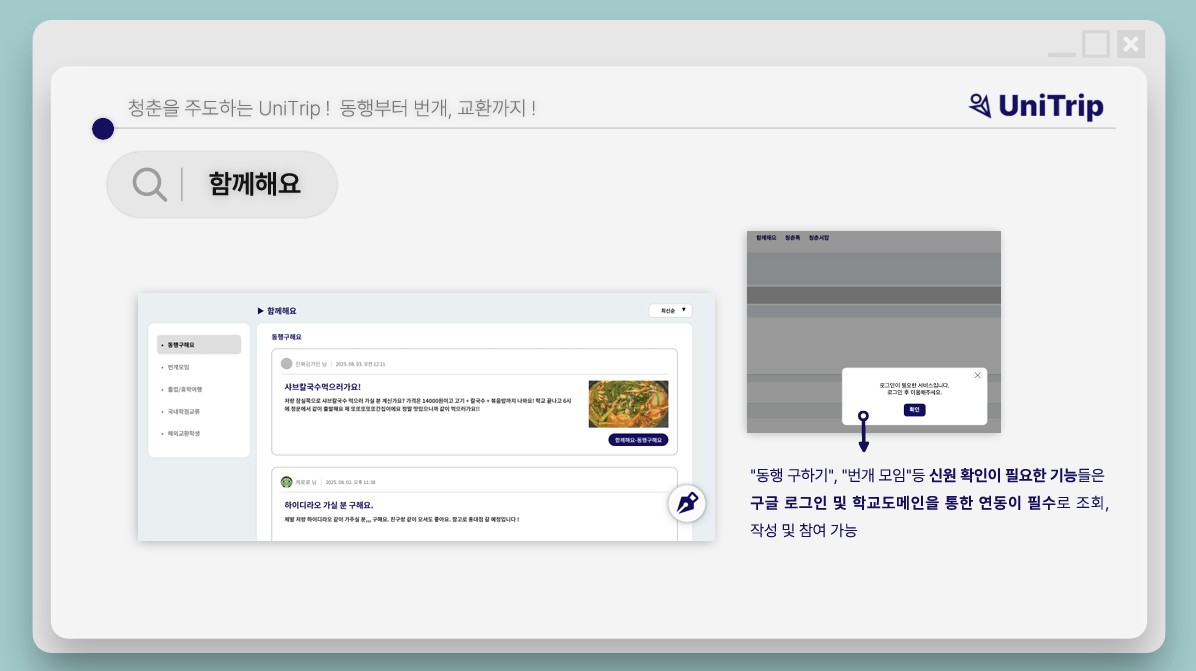Image resolution: width=1196 pixels, height=671 pixels.
Task: Open the 최신순 sort dropdown
Action: (670, 310)
